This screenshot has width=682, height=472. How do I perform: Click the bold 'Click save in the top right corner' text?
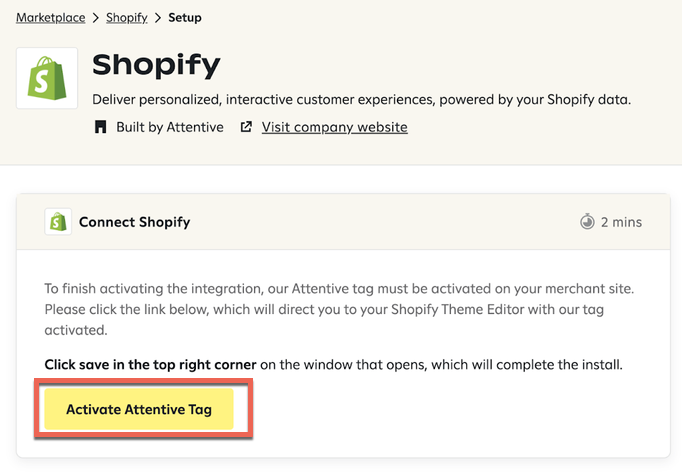tap(150, 364)
